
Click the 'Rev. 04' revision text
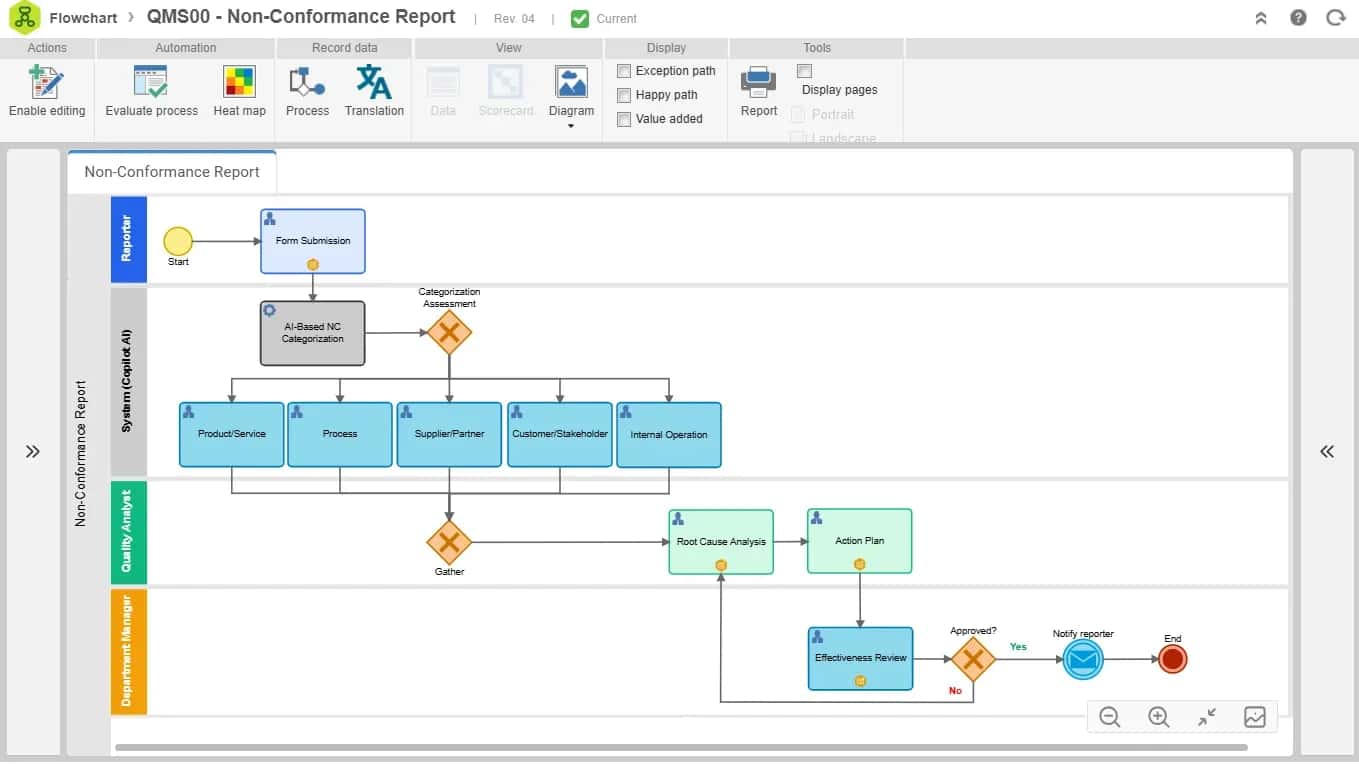514,19
